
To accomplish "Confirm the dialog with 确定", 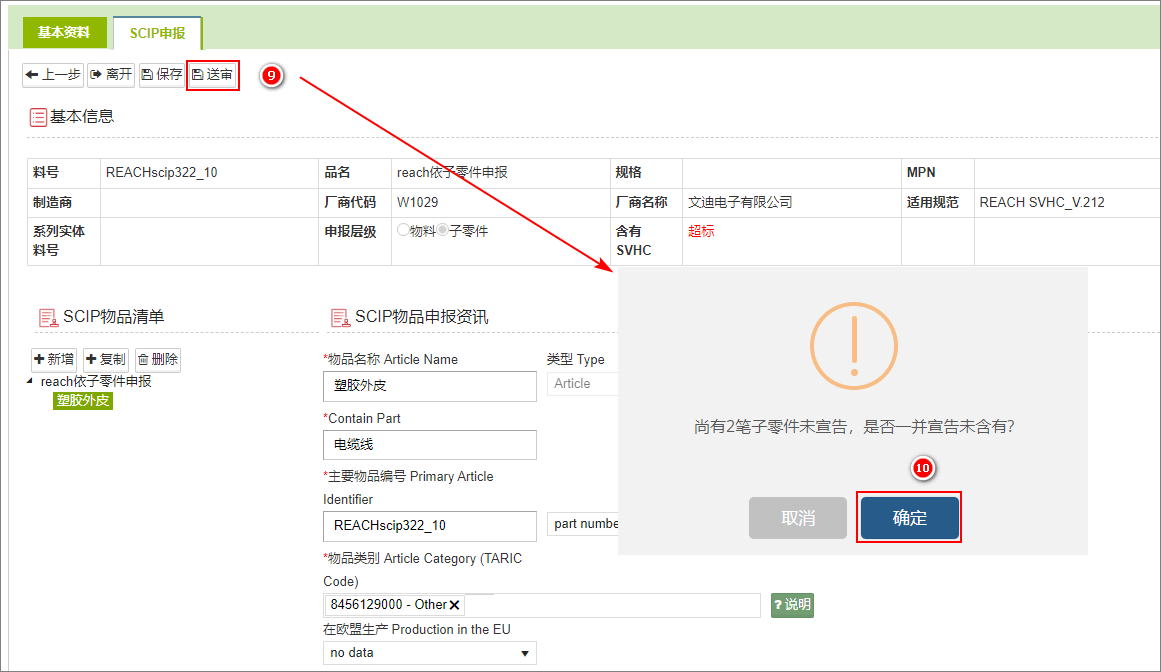I will 909,517.
